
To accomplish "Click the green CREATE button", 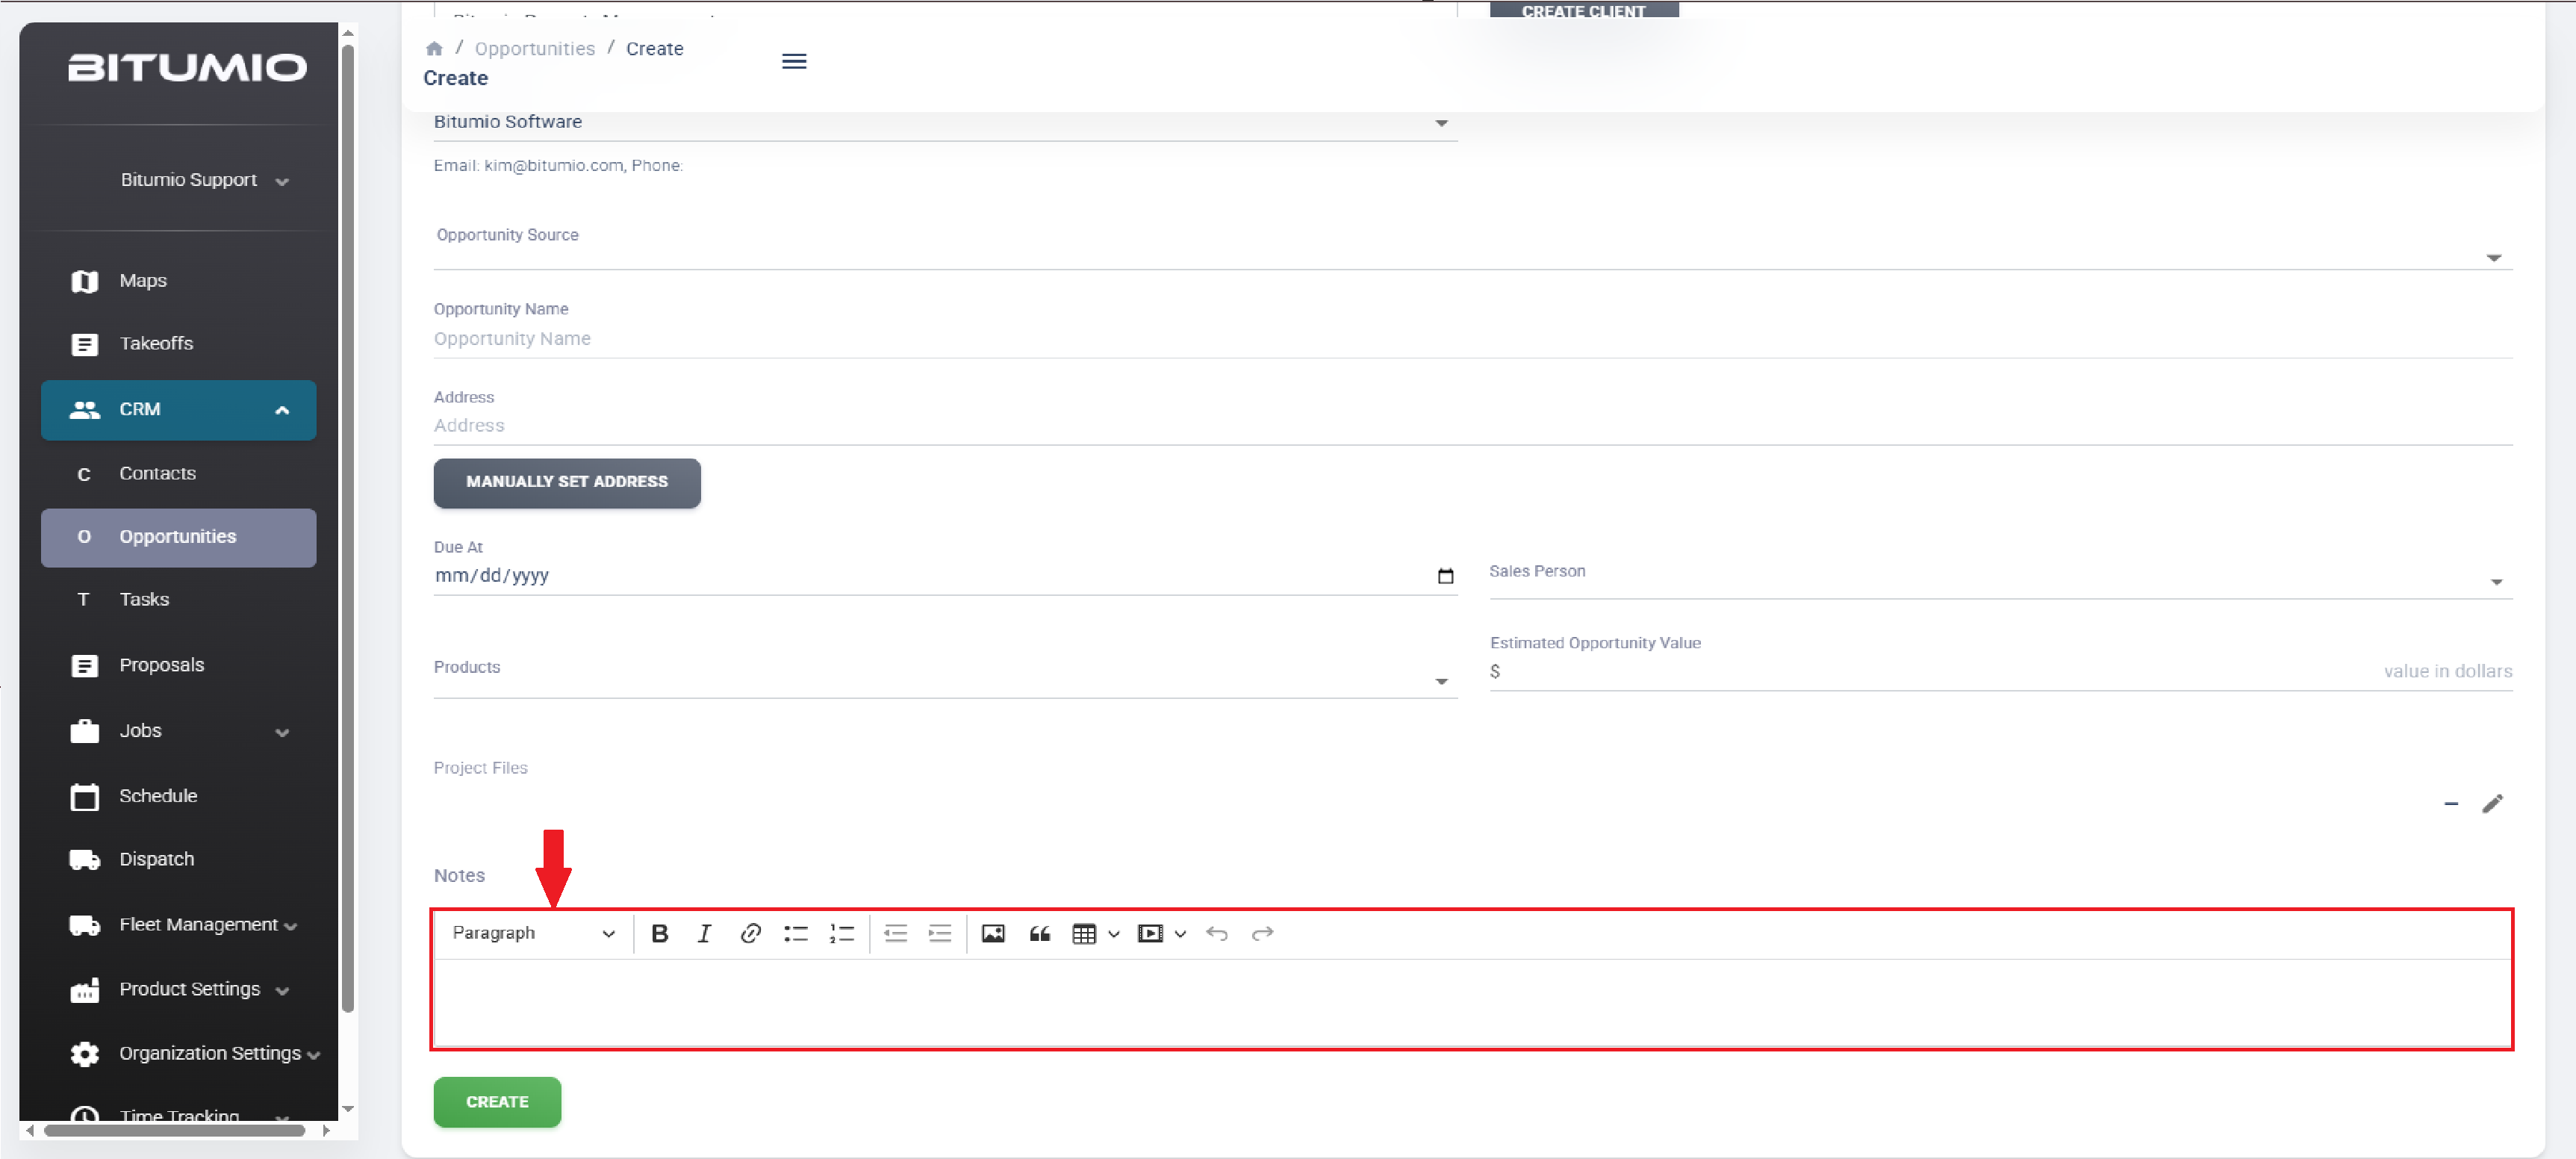I will (x=497, y=1102).
